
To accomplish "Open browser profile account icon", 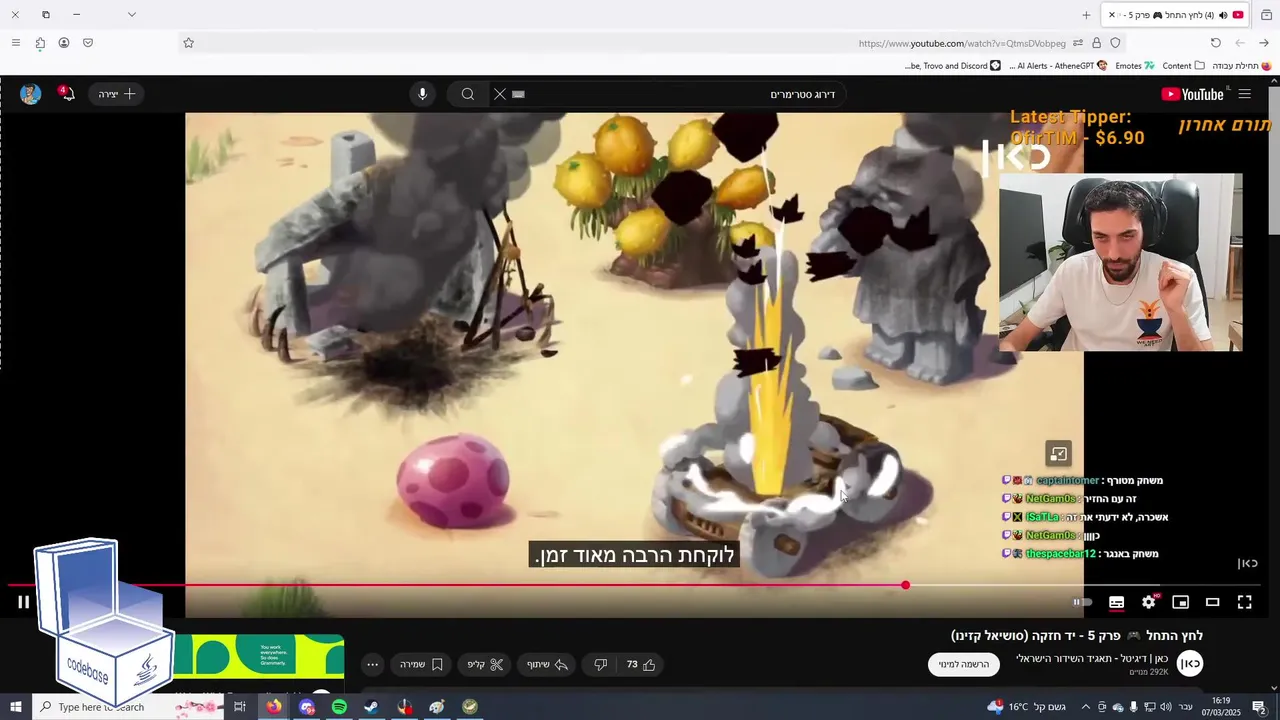I will point(64,43).
